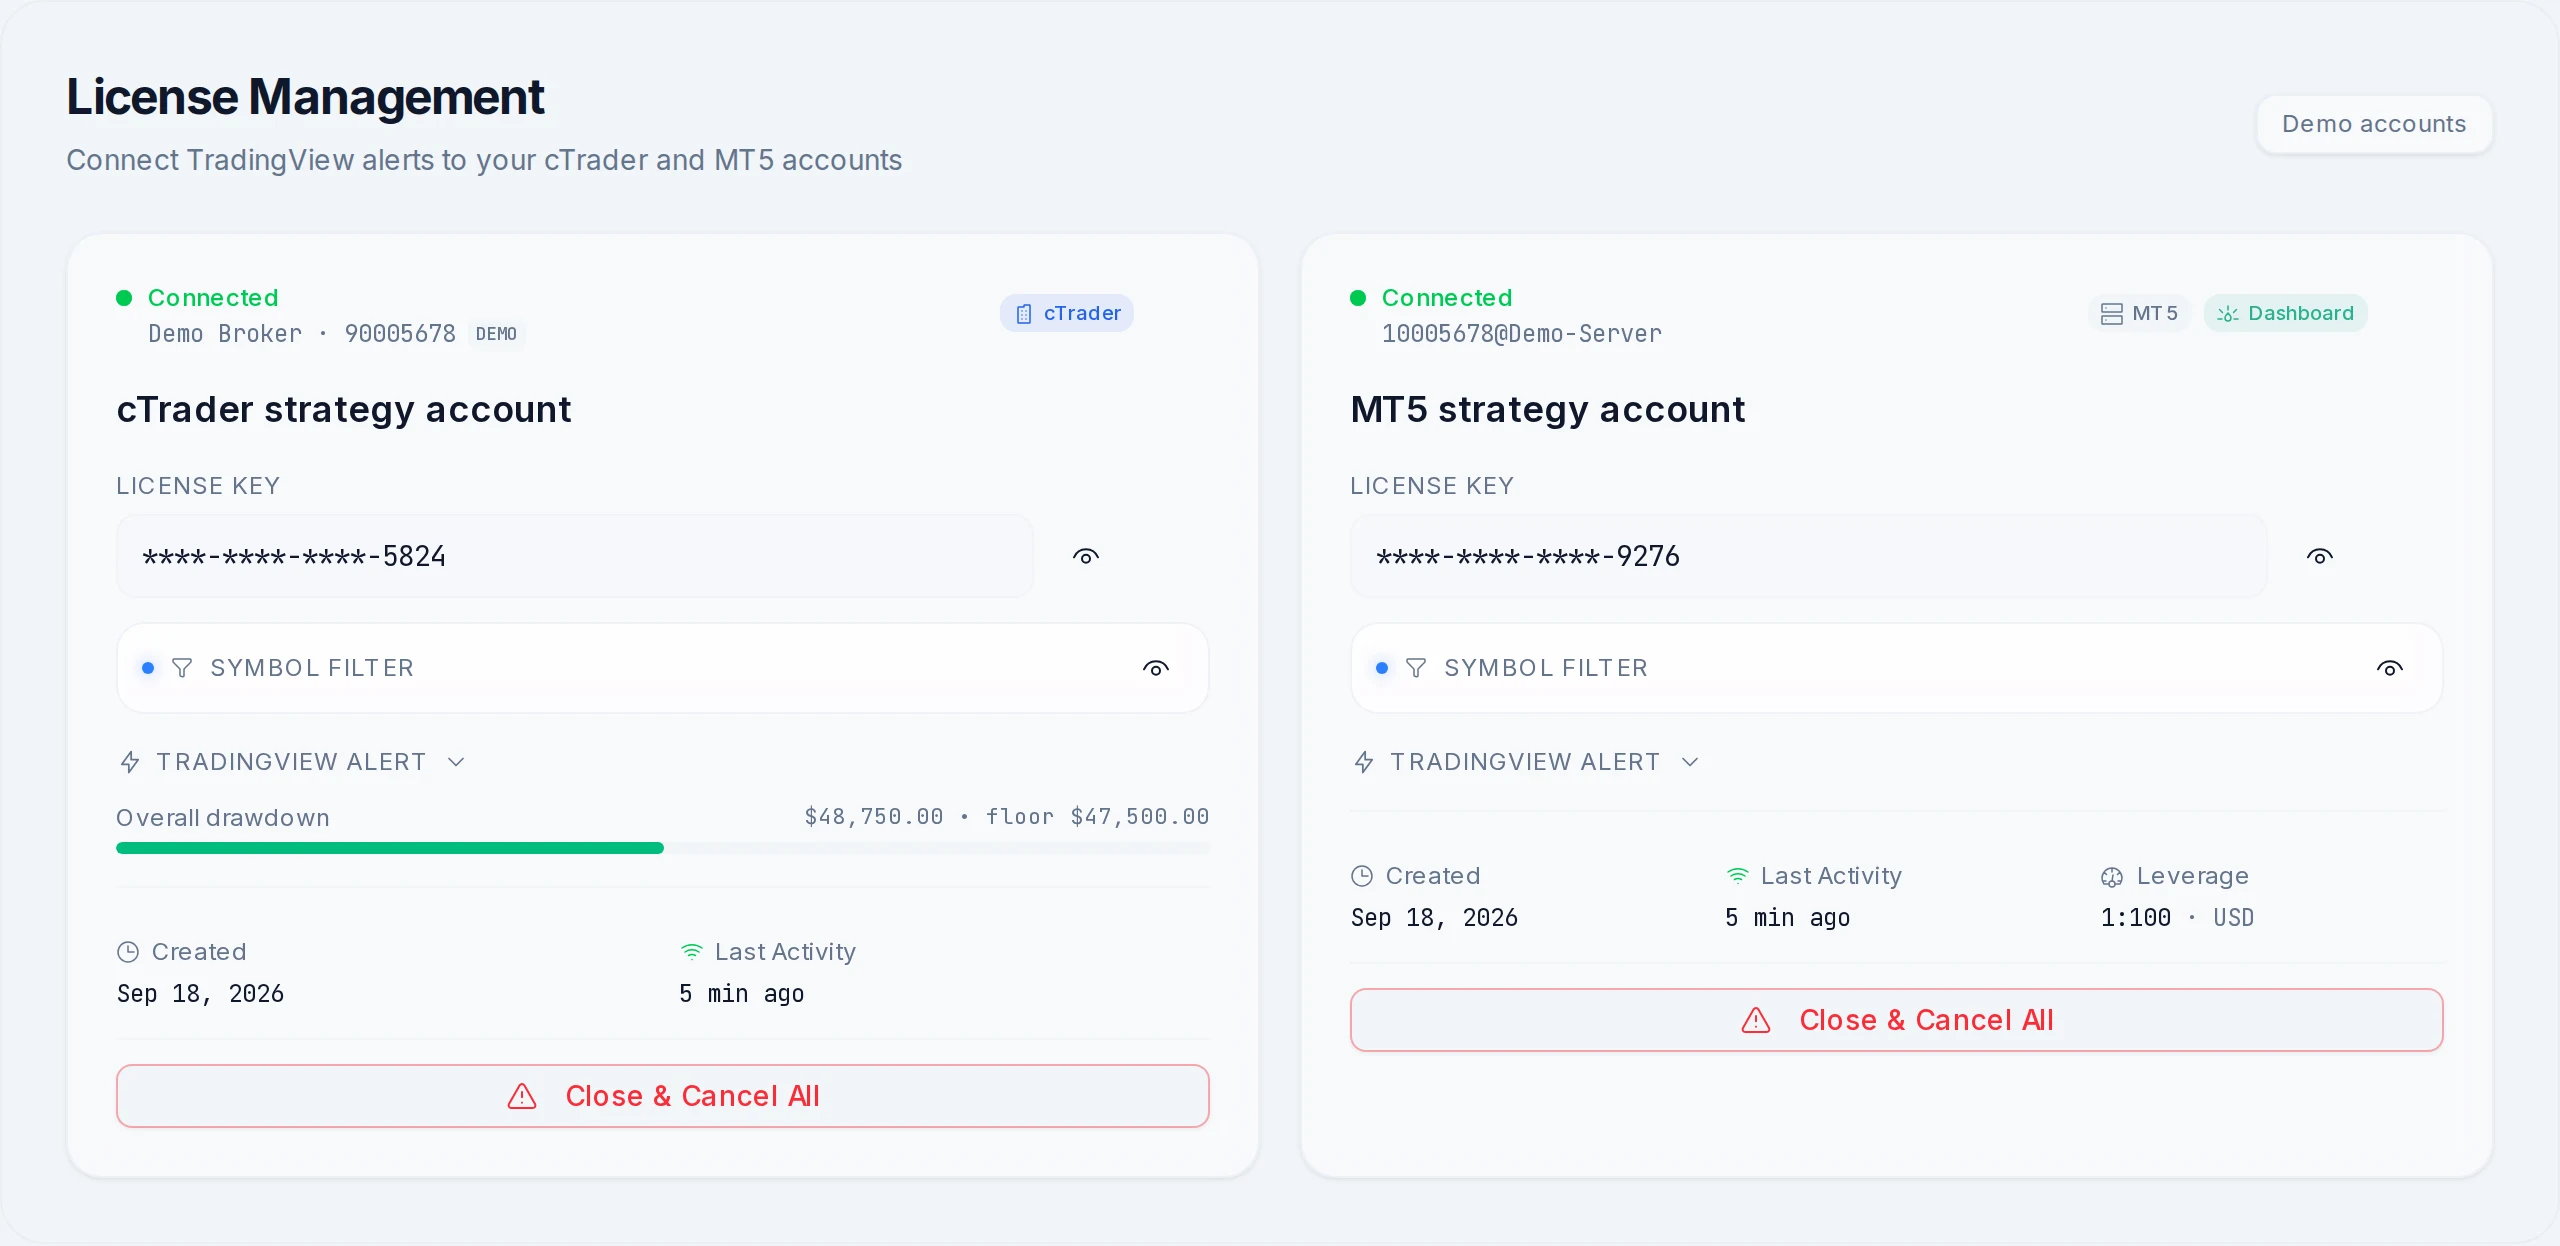Click the cTrader license key field
Image resolution: width=2560 pixels, height=1246 pixels.
(575, 556)
